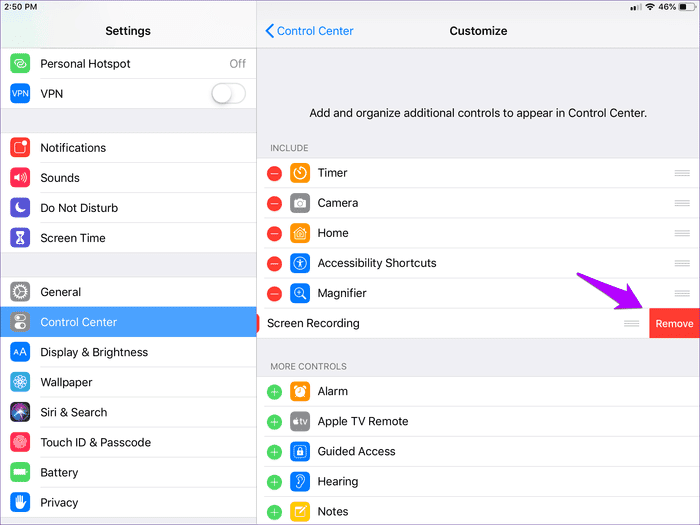Viewport: 700px width, 525px height.
Task: Tap the Camera control icon
Action: [x=300, y=203]
